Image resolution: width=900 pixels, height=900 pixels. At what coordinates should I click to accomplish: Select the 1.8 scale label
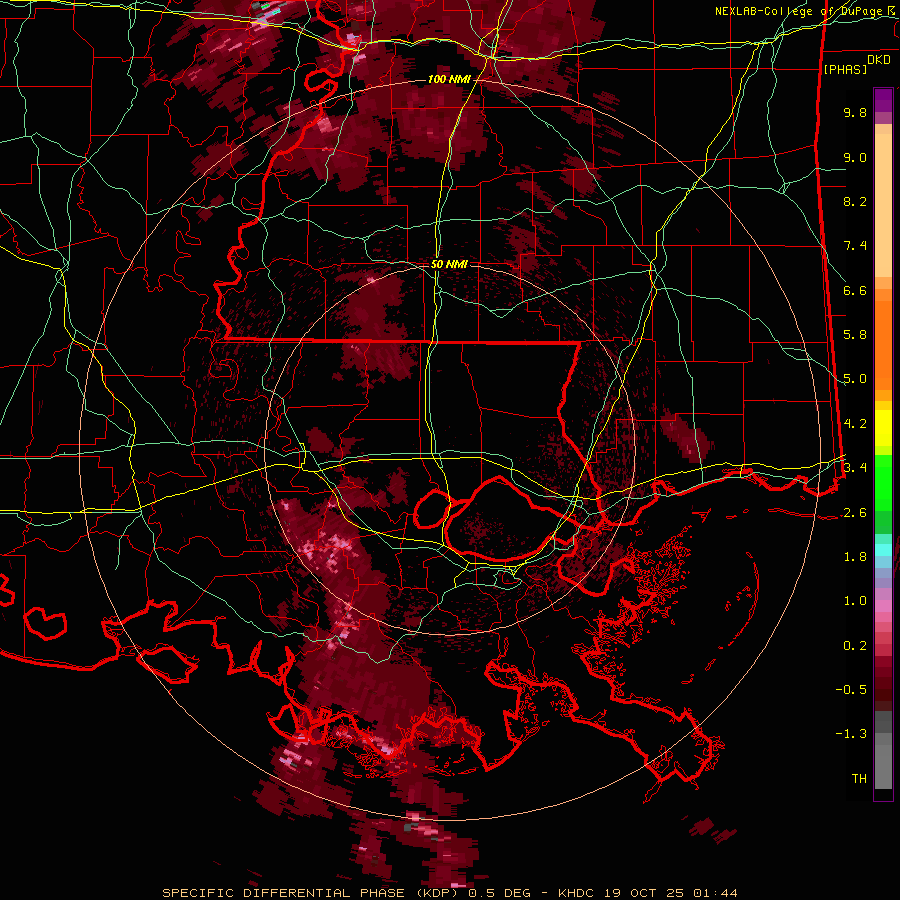click(x=855, y=556)
